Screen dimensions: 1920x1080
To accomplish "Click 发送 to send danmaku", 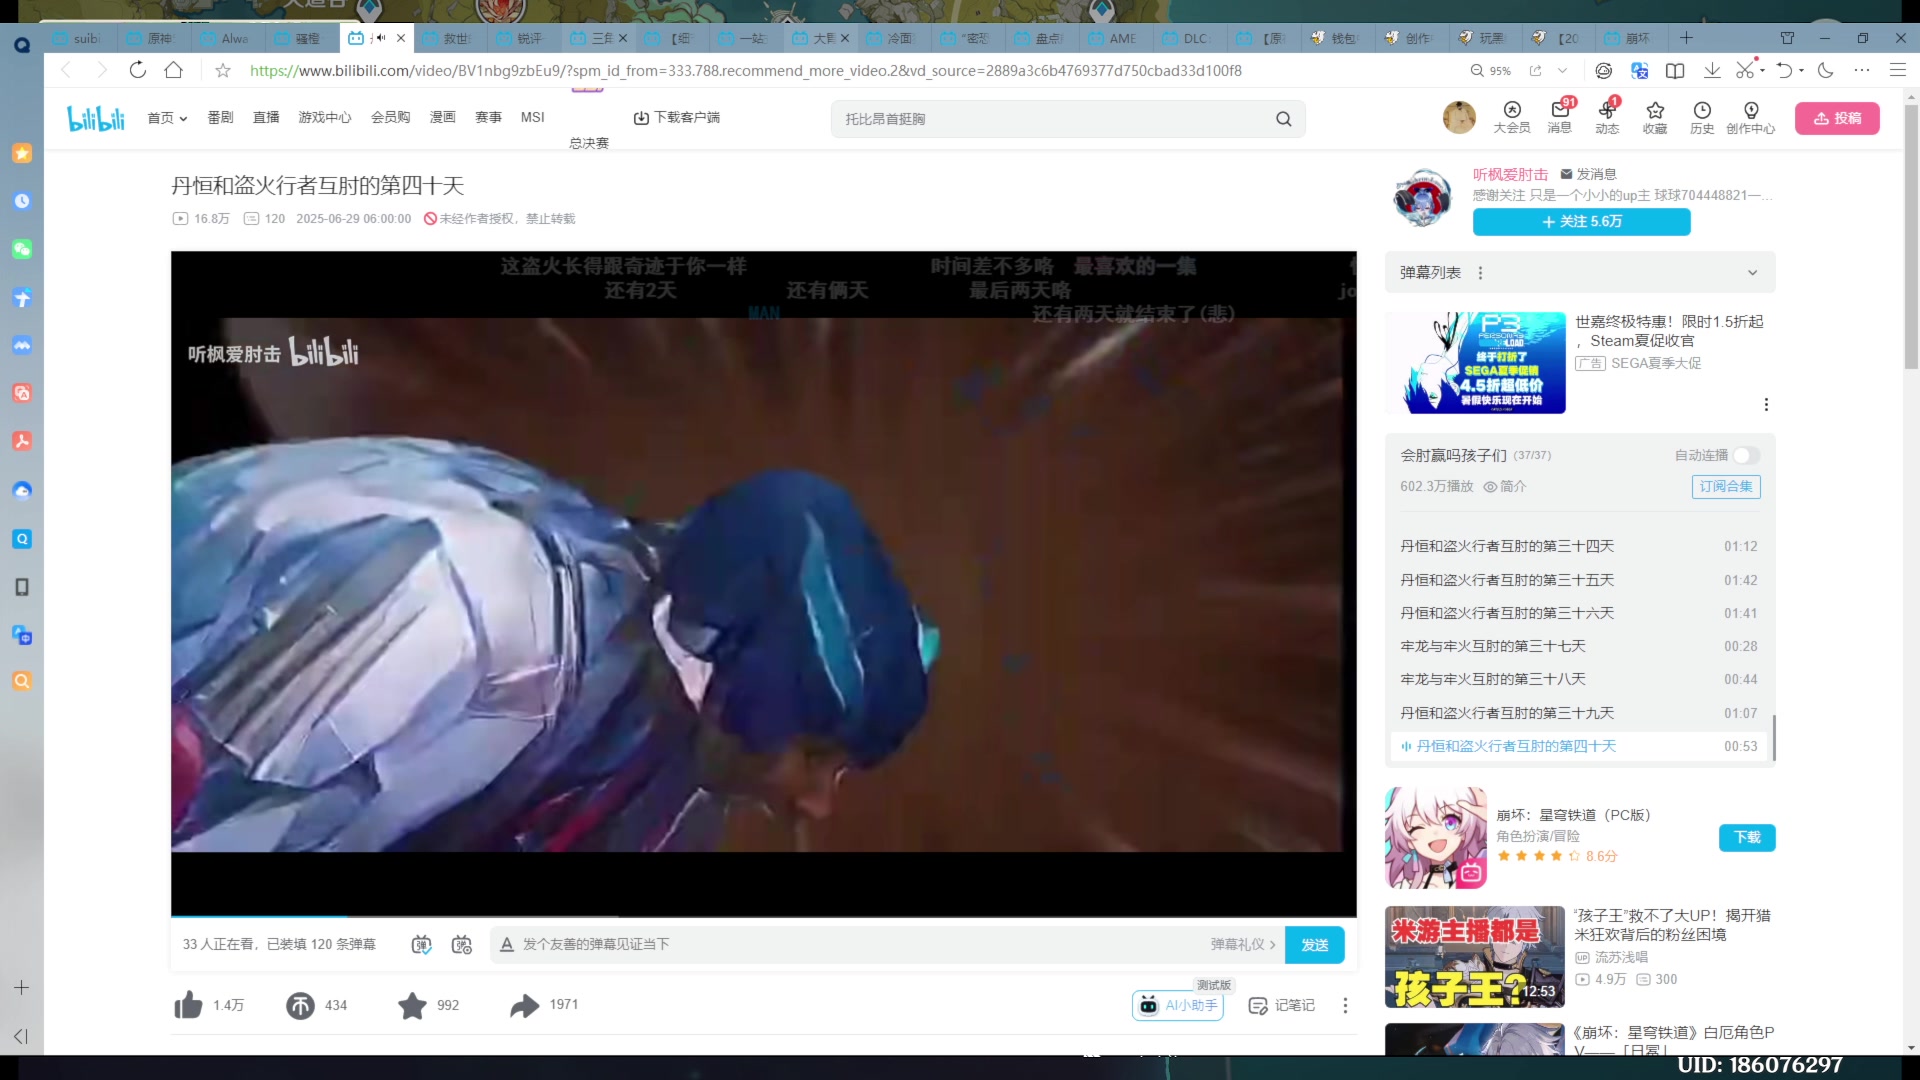I will click(1314, 945).
